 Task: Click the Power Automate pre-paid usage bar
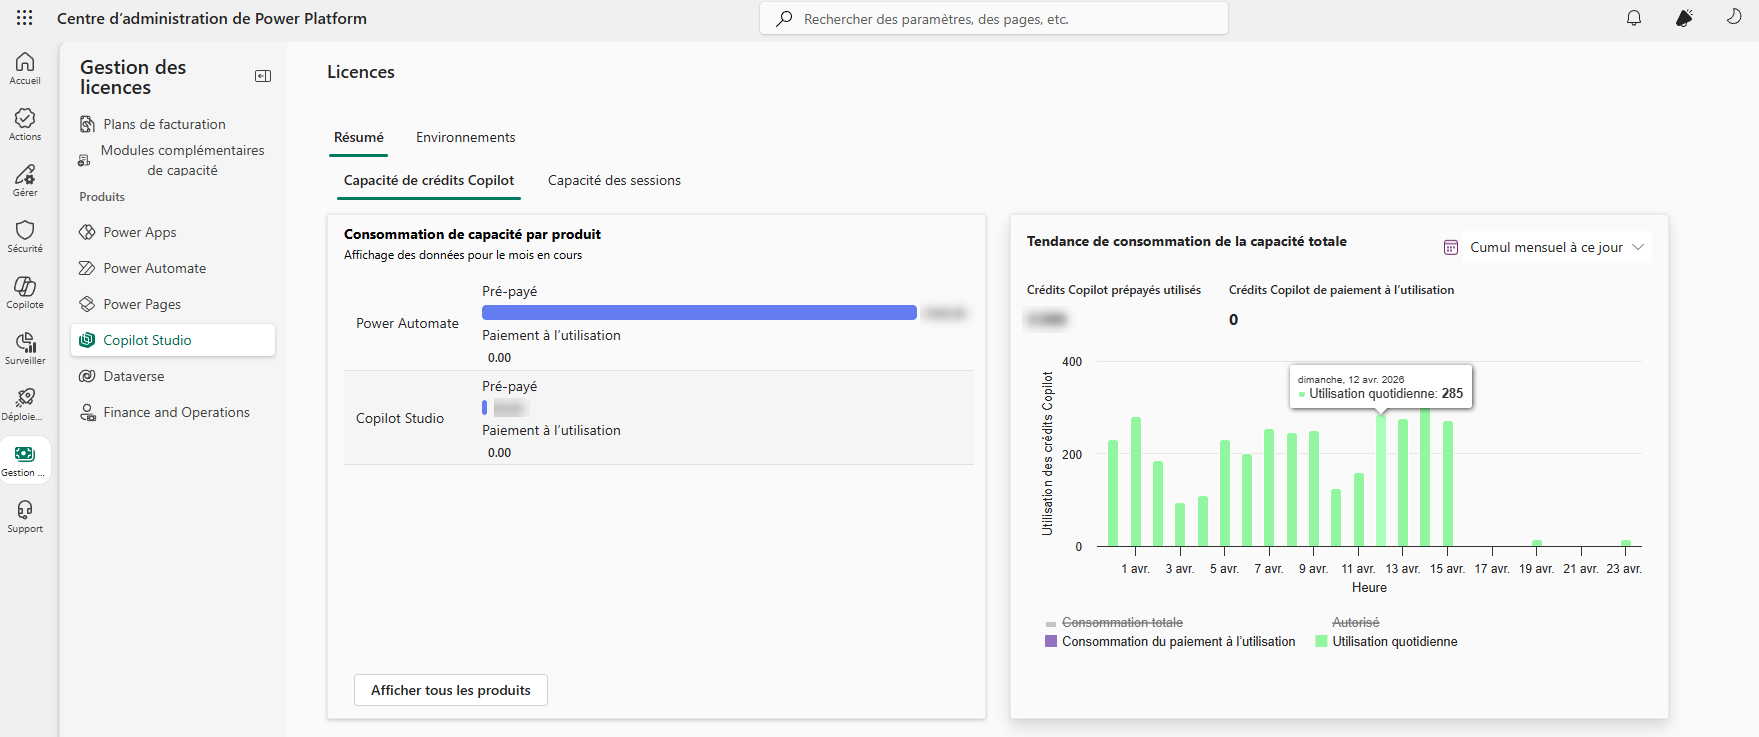click(x=699, y=313)
